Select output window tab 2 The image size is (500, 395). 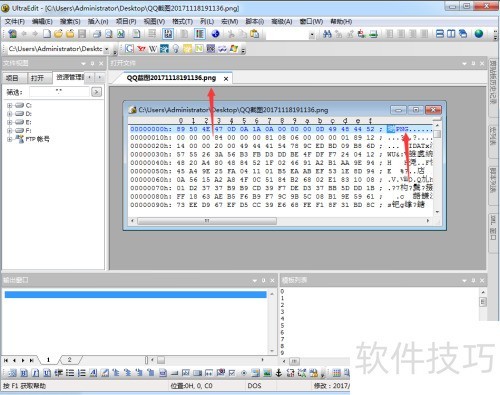[x=69, y=360]
